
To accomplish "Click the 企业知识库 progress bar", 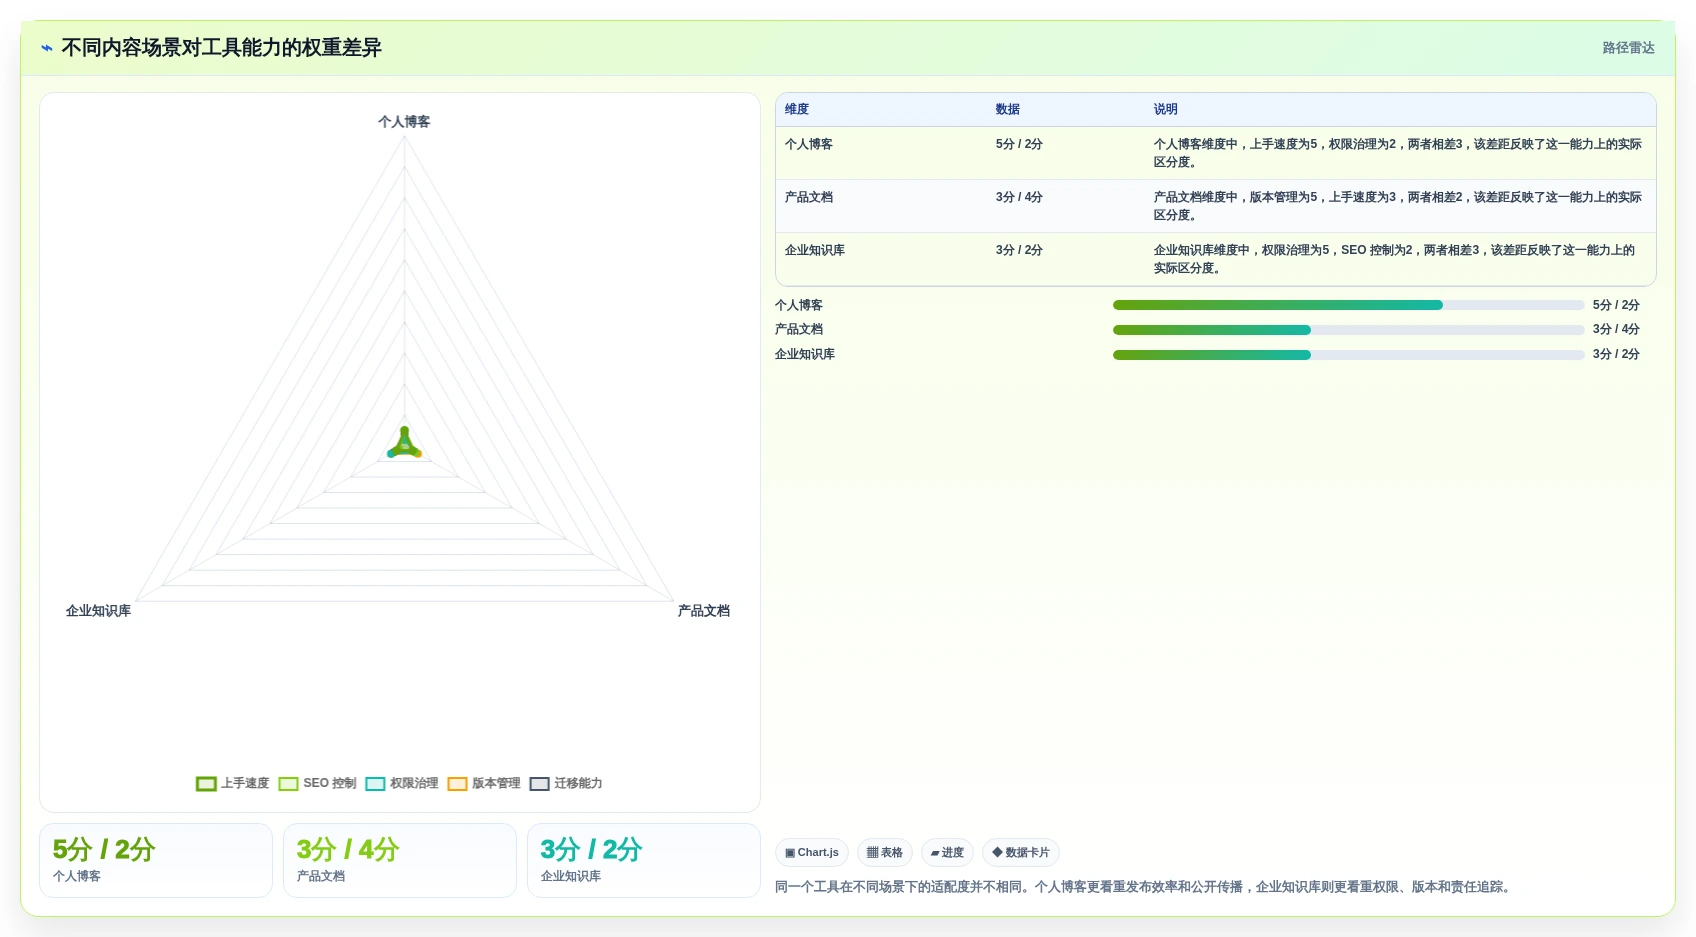I will point(1348,355).
